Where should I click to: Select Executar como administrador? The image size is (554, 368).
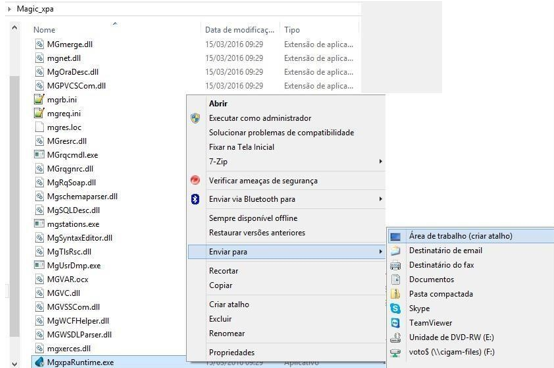pos(260,118)
